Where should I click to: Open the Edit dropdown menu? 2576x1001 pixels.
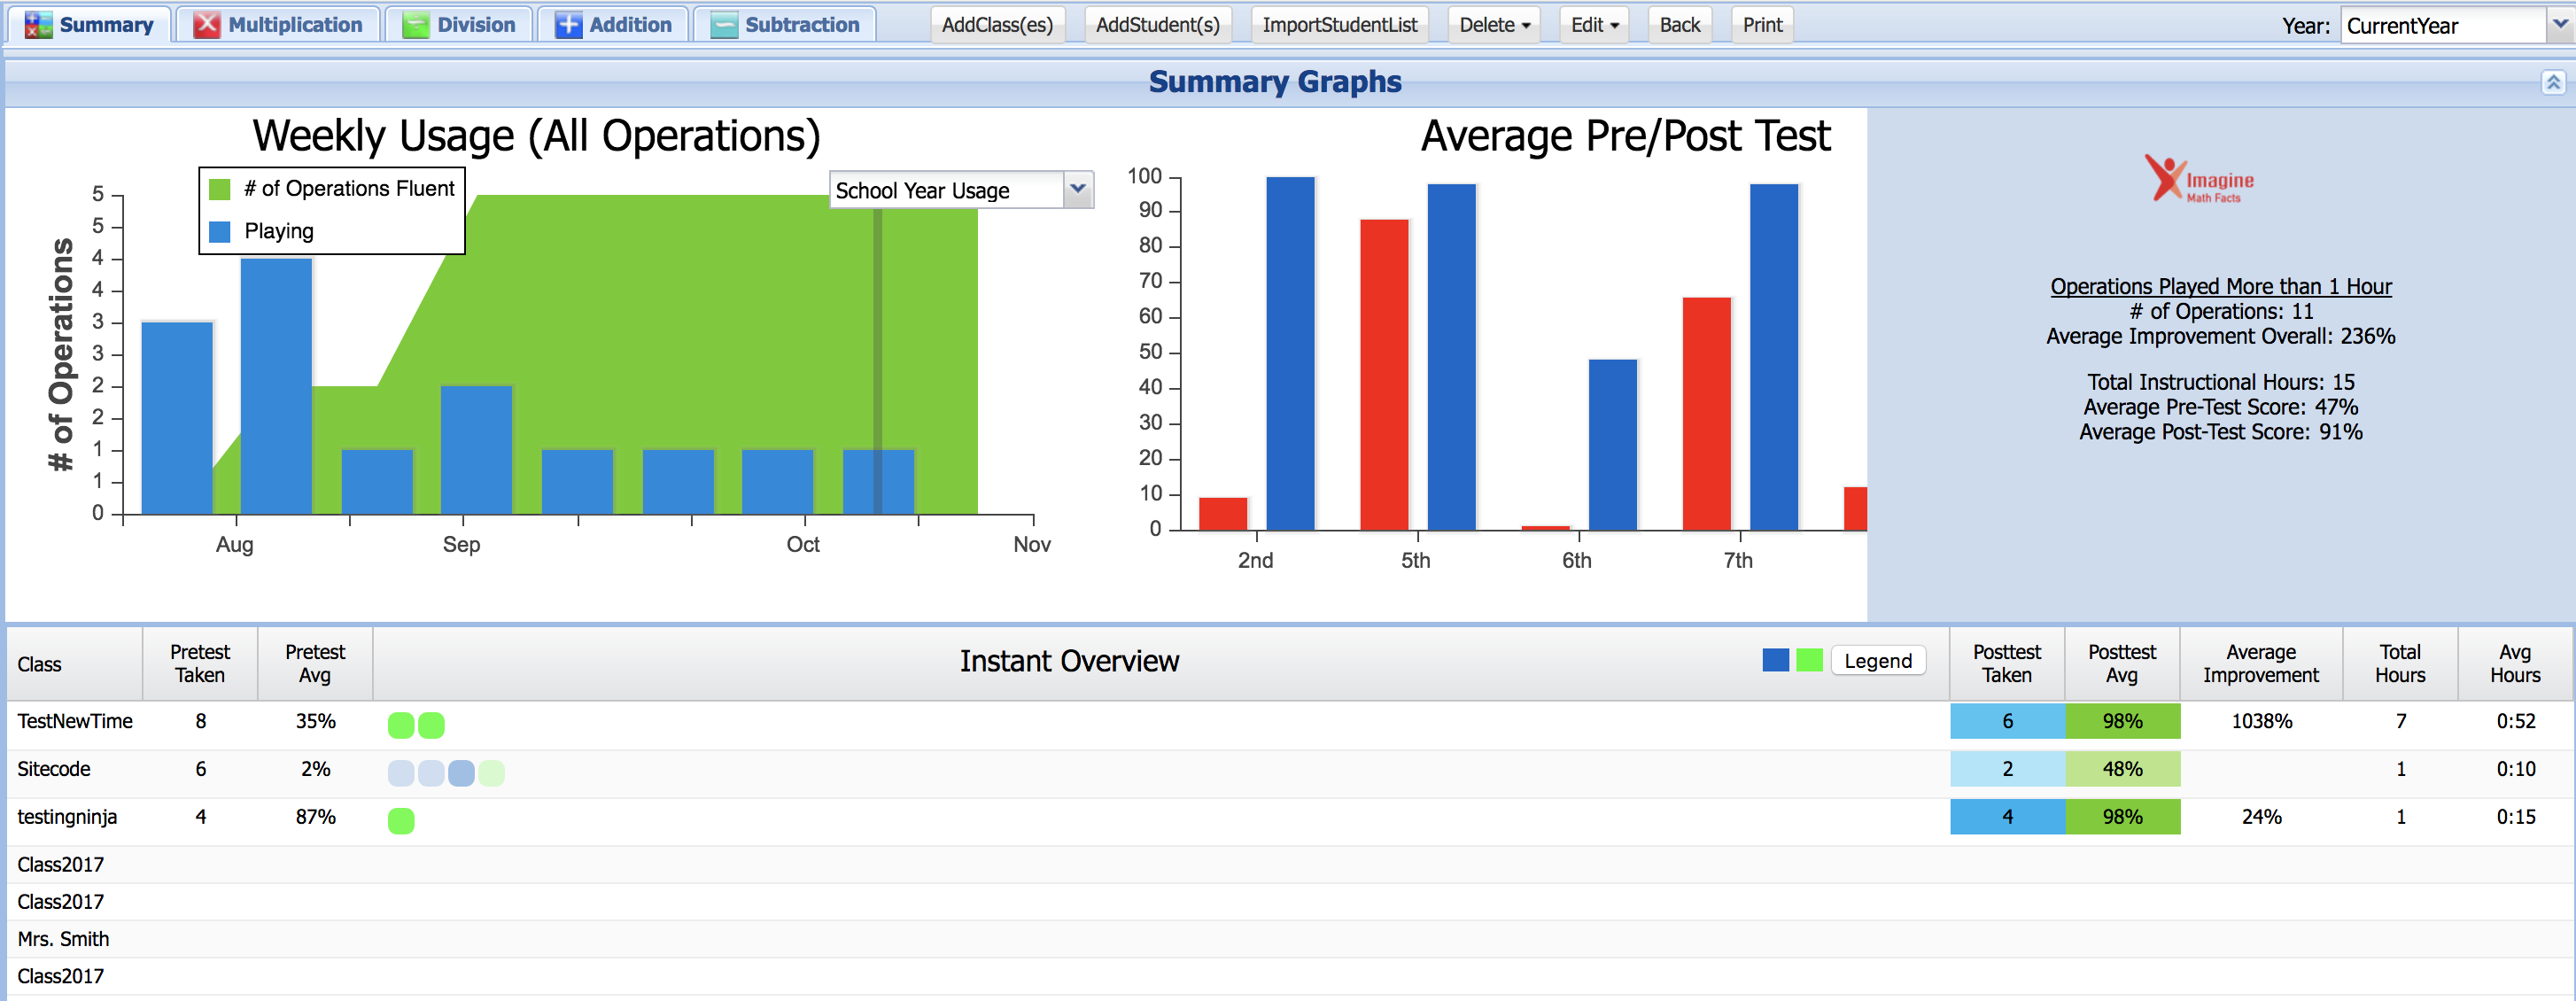pos(1594,25)
